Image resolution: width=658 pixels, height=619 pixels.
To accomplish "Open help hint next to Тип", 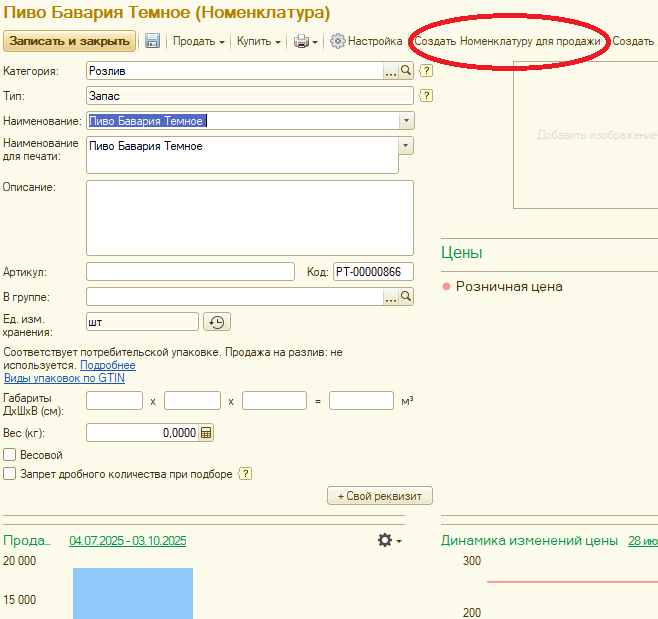I will click(x=426, y=96).
